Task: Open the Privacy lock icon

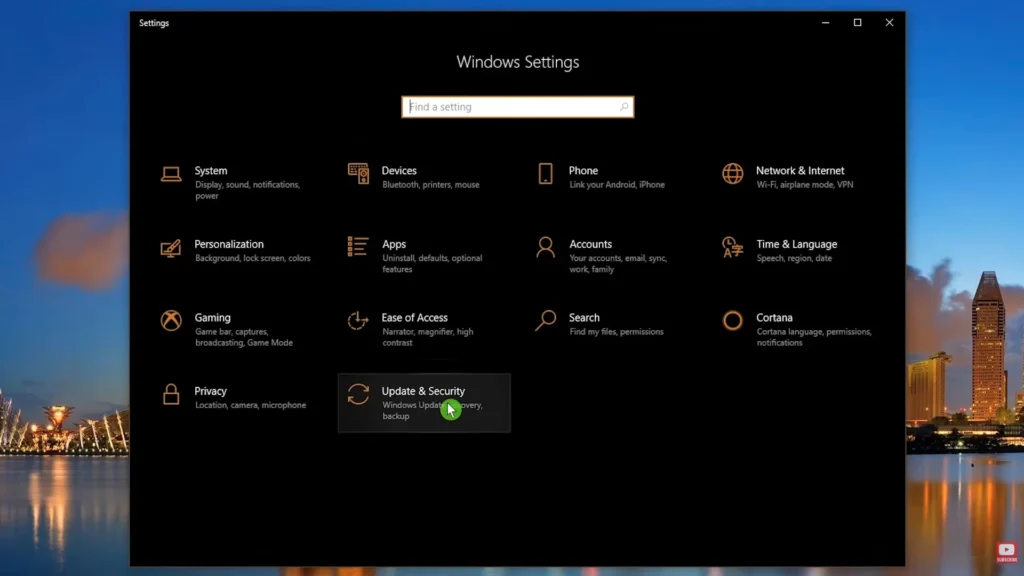Action: (171, 394)
